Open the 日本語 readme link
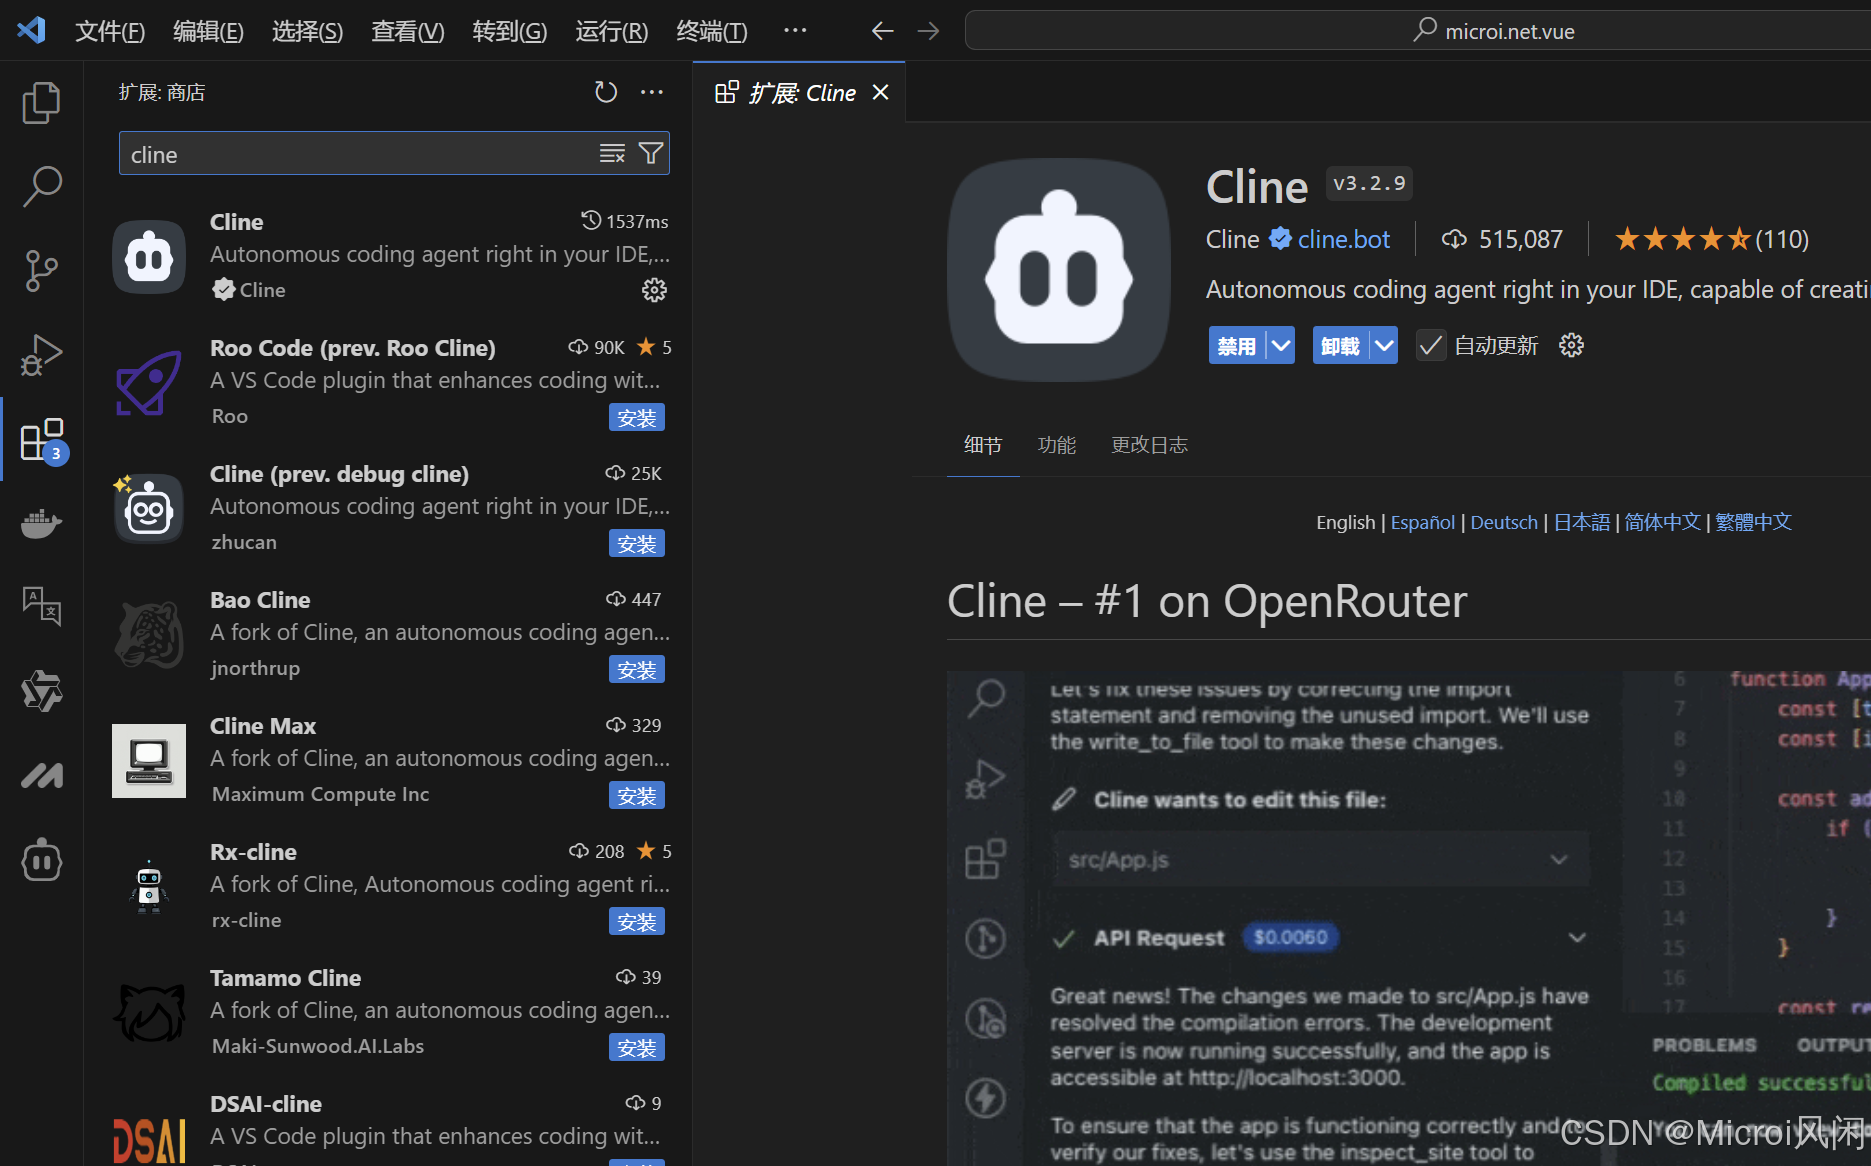 [1582, 522]
